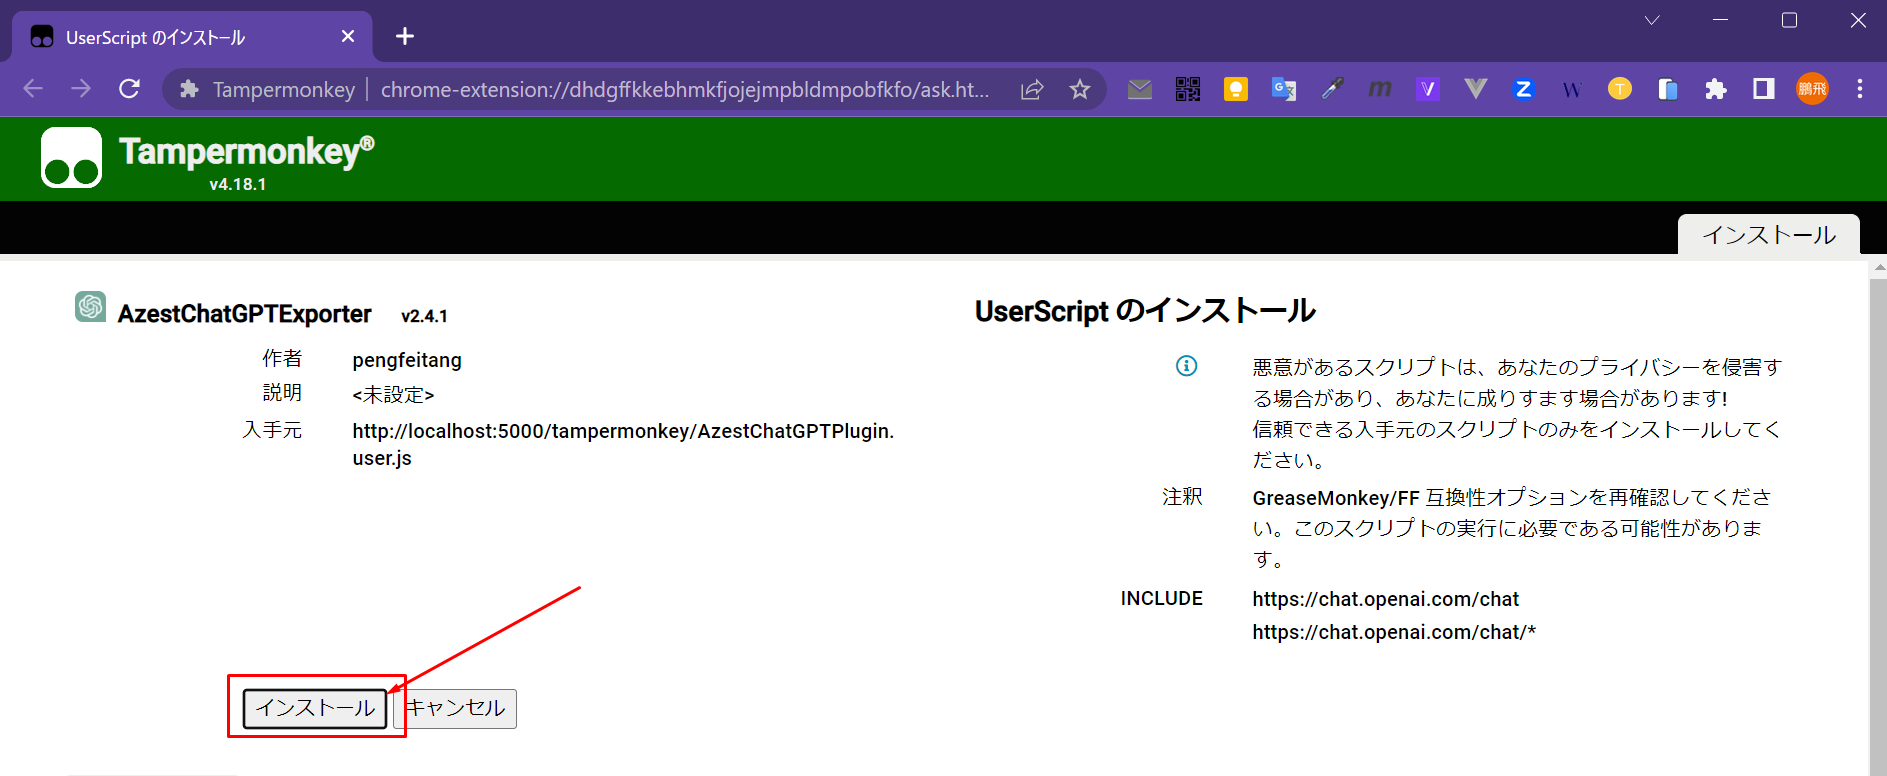Click the share page icon in address bar

click(1032, 89)
